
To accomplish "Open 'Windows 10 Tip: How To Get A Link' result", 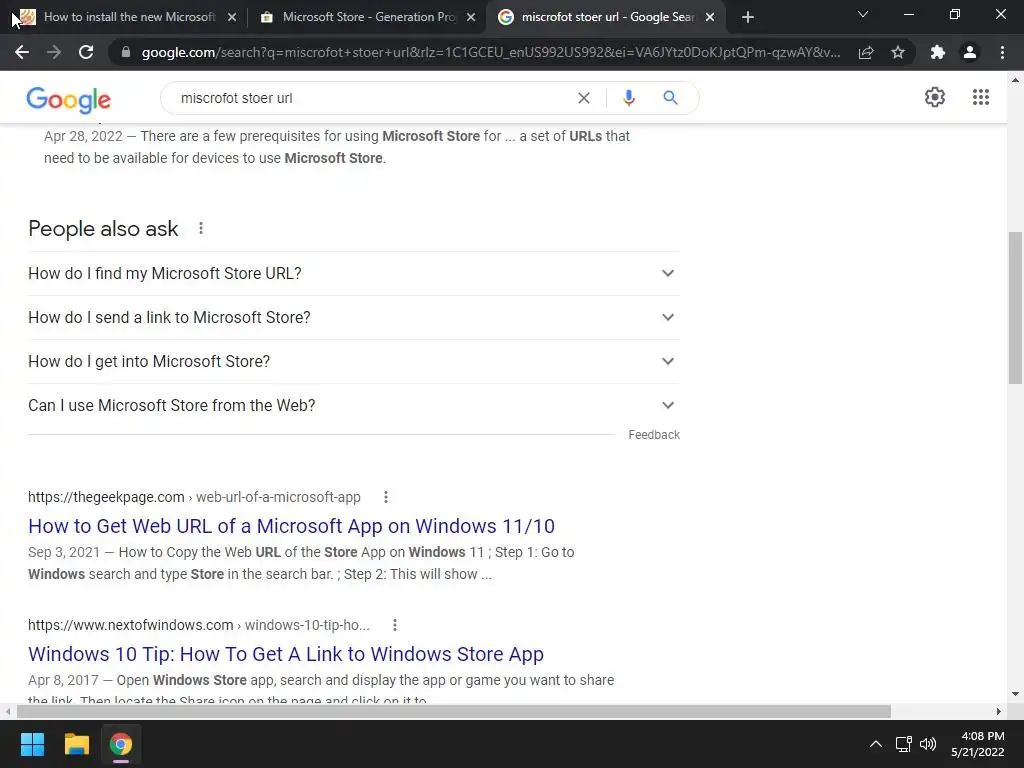I will [286, 654].
